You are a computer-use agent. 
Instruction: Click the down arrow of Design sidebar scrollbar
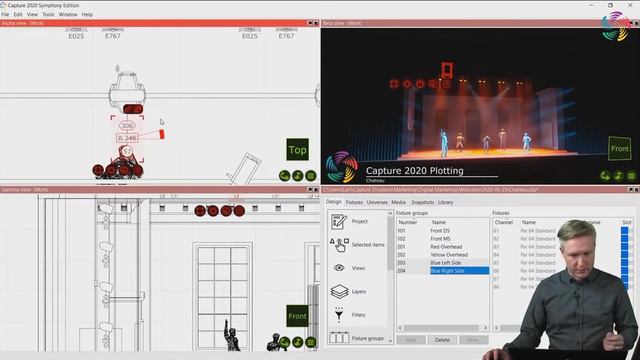[x=390, y=340]
